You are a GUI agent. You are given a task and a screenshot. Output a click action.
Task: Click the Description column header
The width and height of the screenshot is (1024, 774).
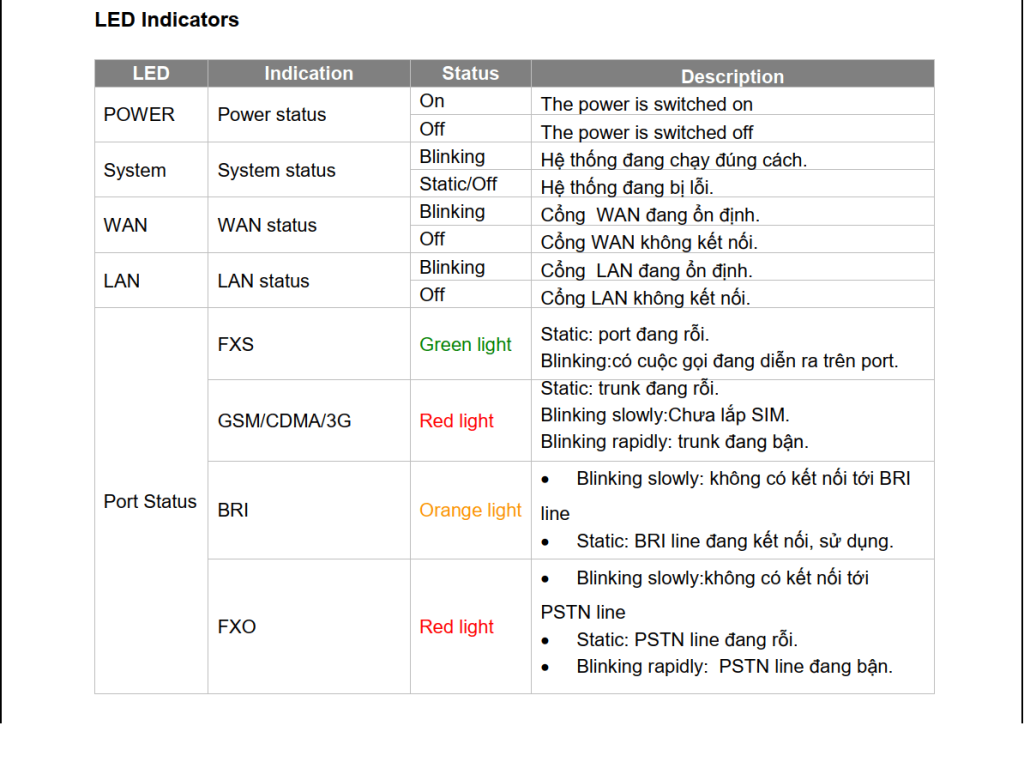[x=732, y=75]
